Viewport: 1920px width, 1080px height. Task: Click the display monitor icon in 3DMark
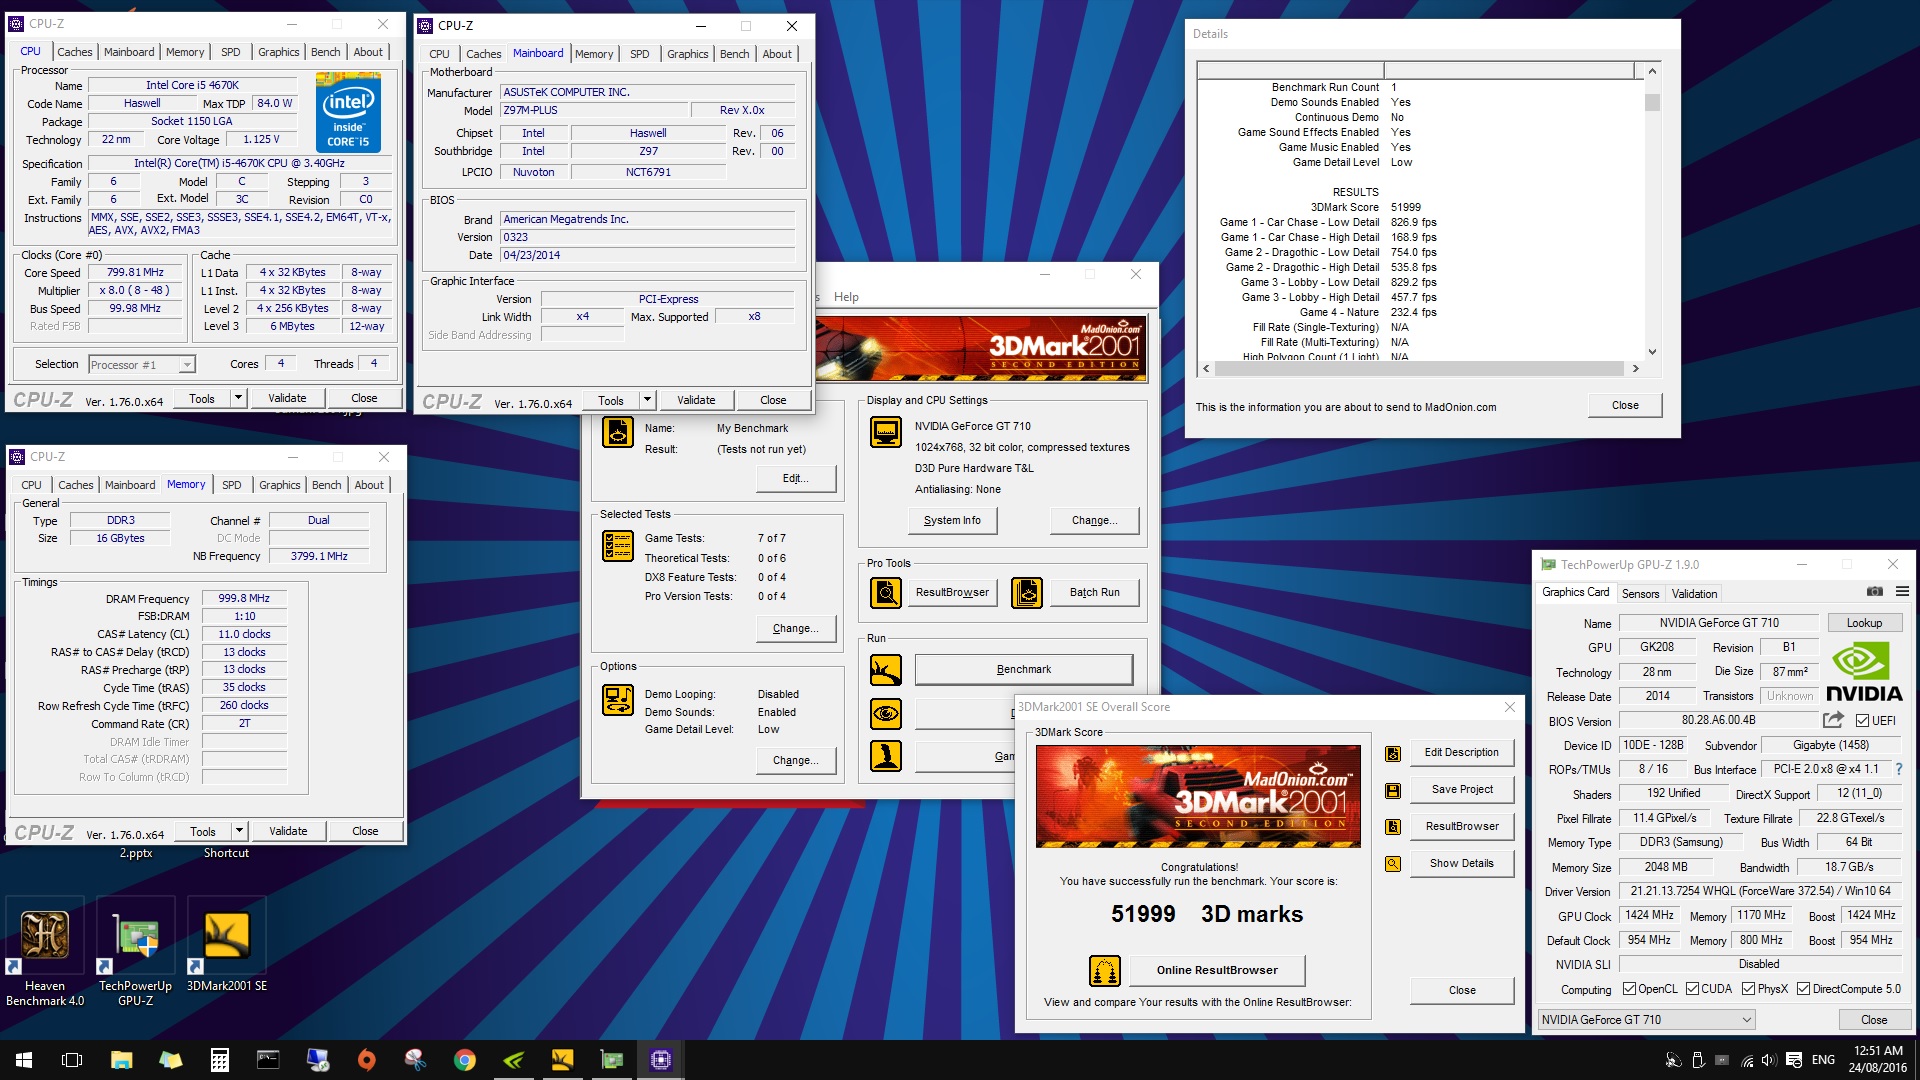(x=886, y=433)
